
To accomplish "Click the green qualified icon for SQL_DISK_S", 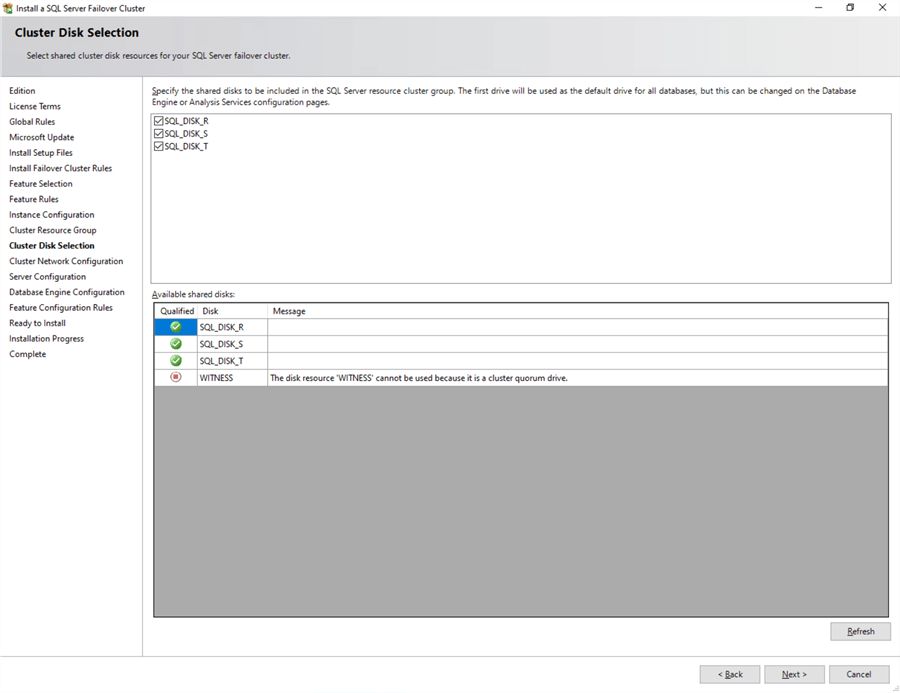I will [x=176, y=343].
